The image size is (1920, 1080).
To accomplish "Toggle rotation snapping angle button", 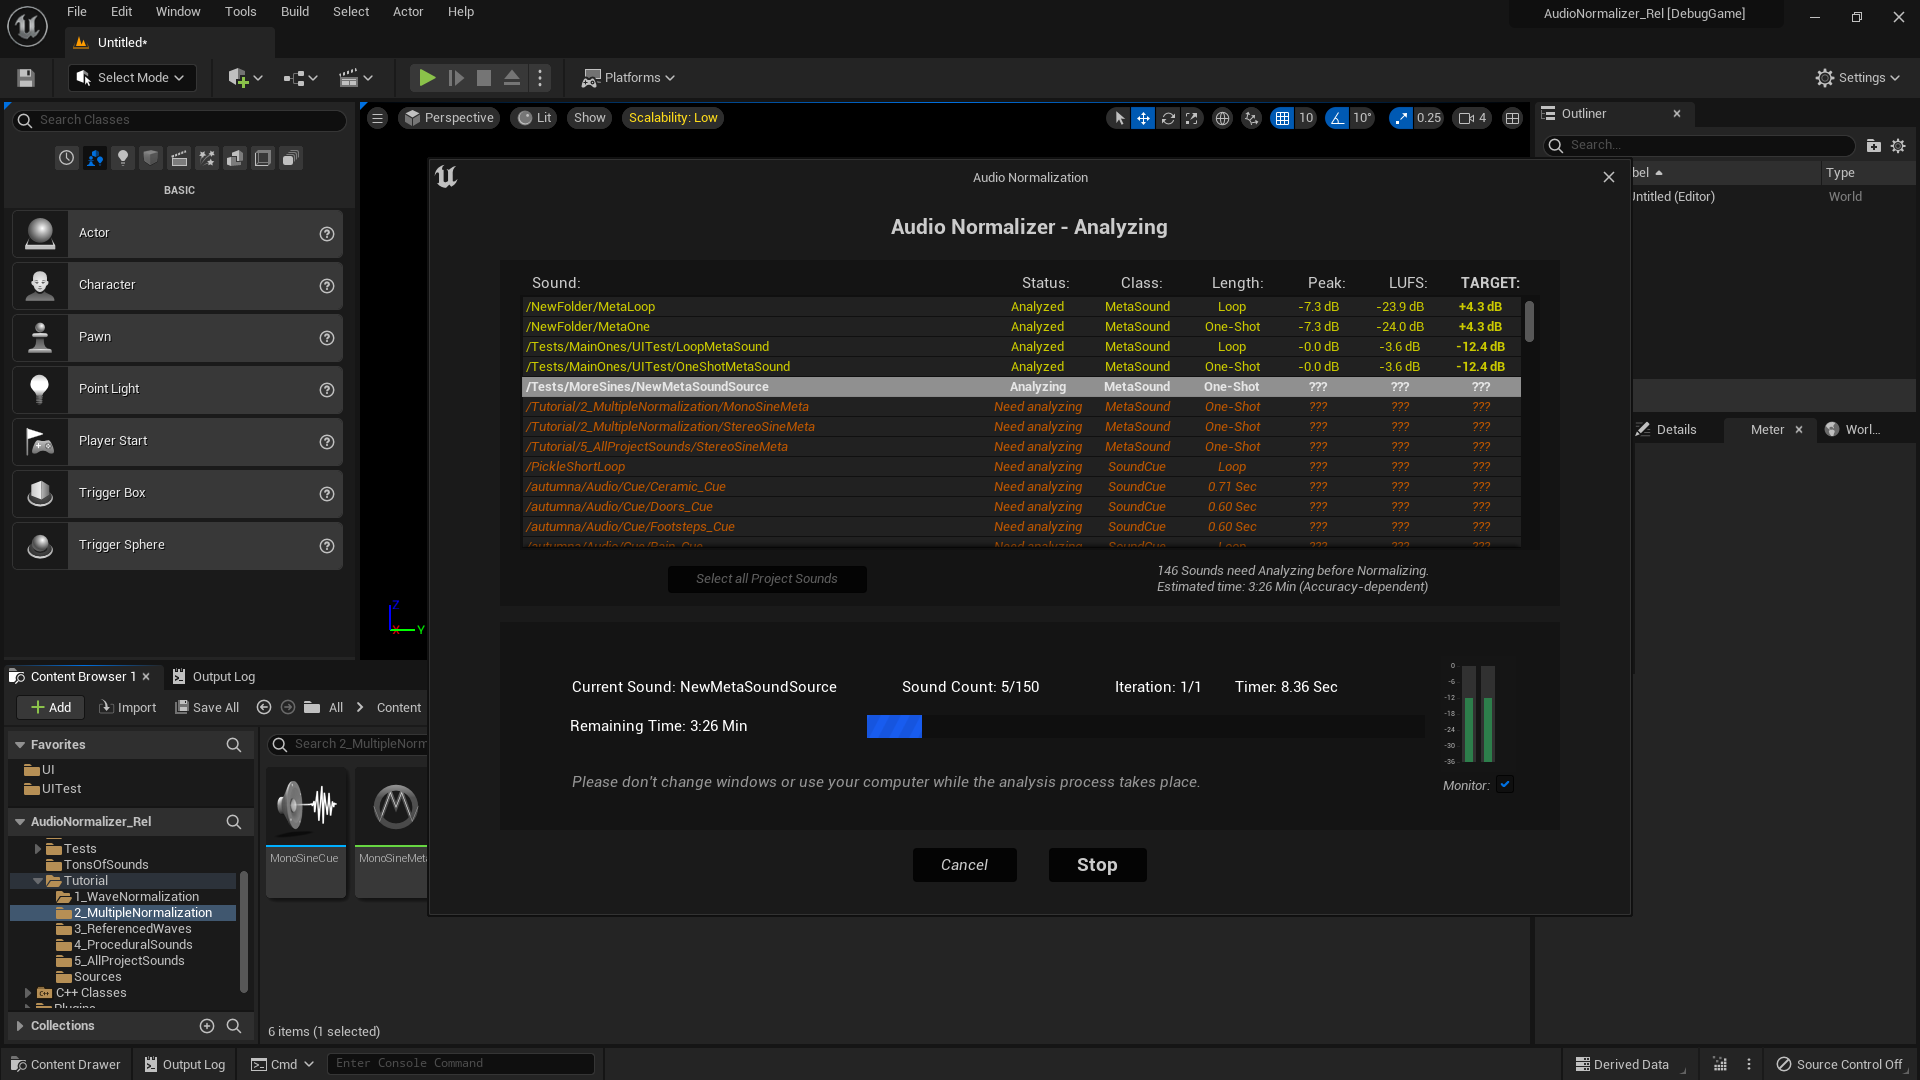I will pyautogui.click(x=1337, y=118).
